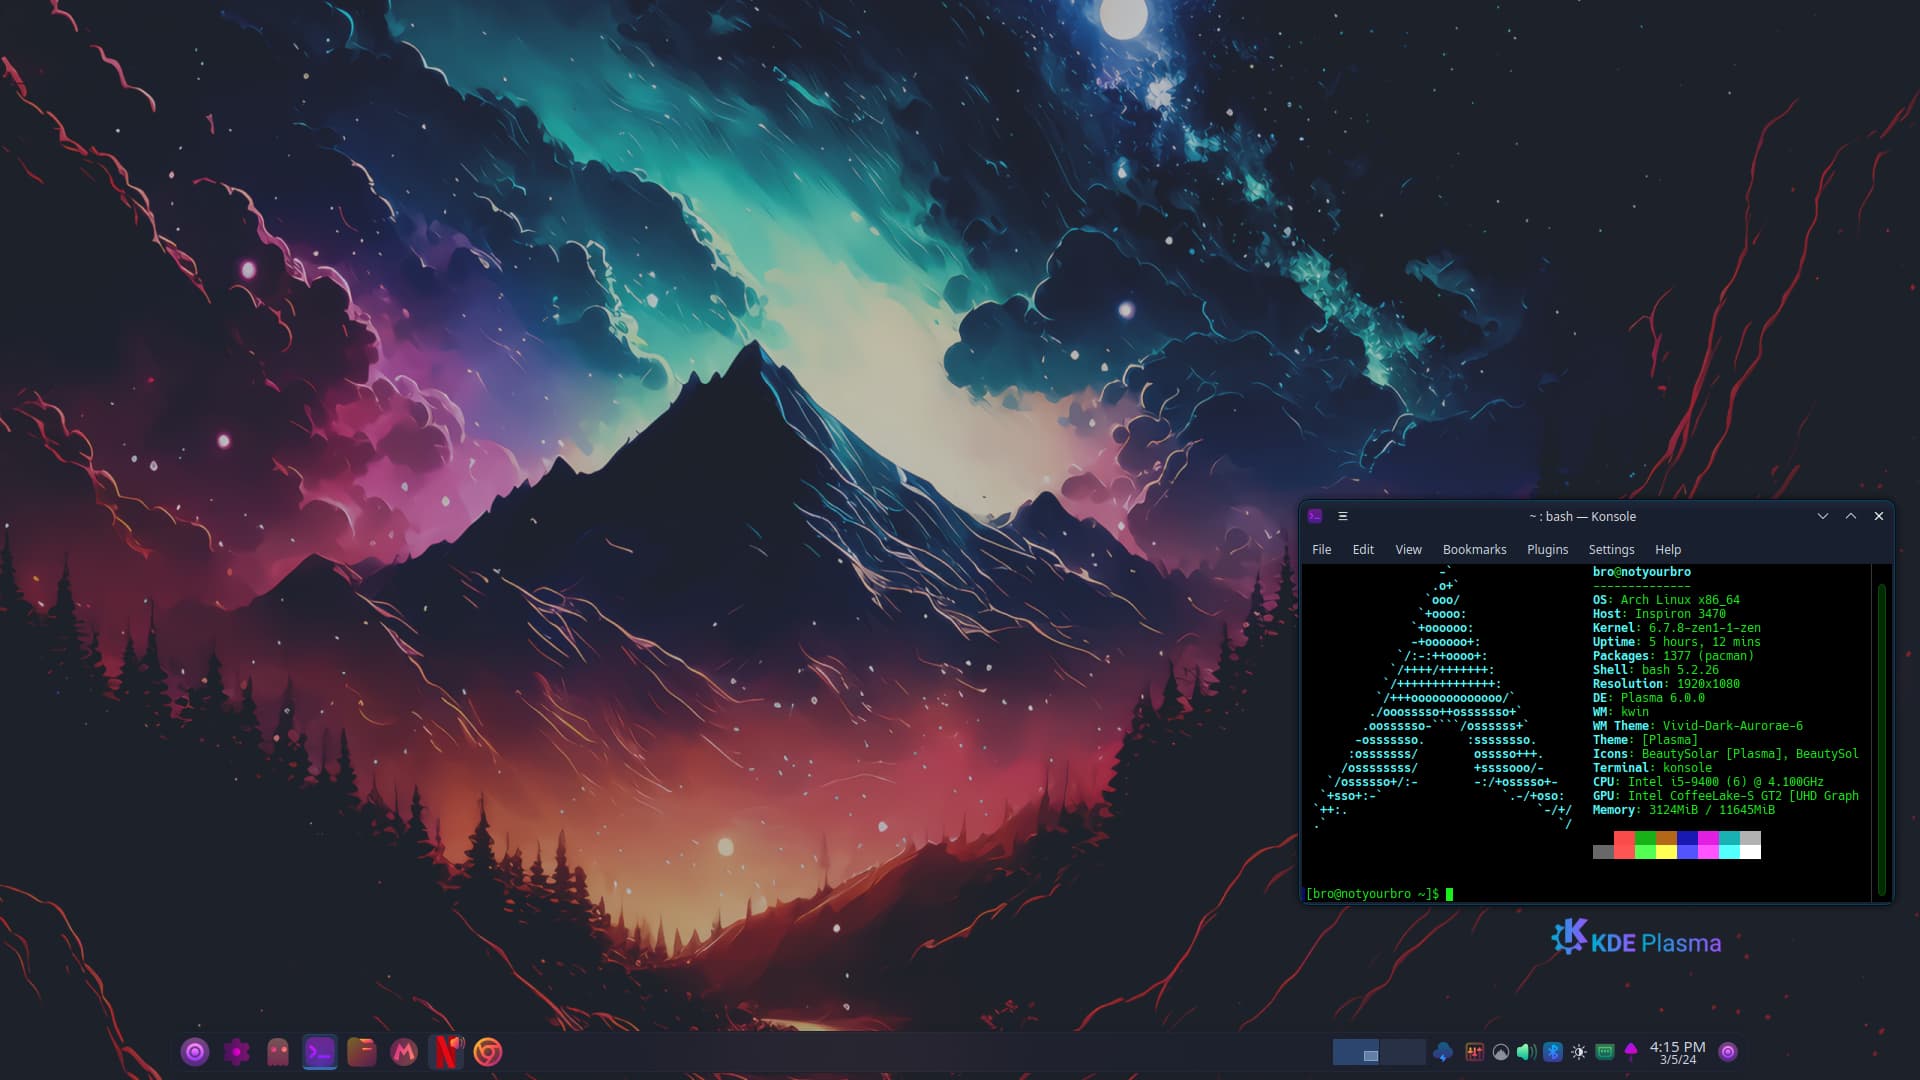Open Konsole Help menu

click(x=1668, y=549)
